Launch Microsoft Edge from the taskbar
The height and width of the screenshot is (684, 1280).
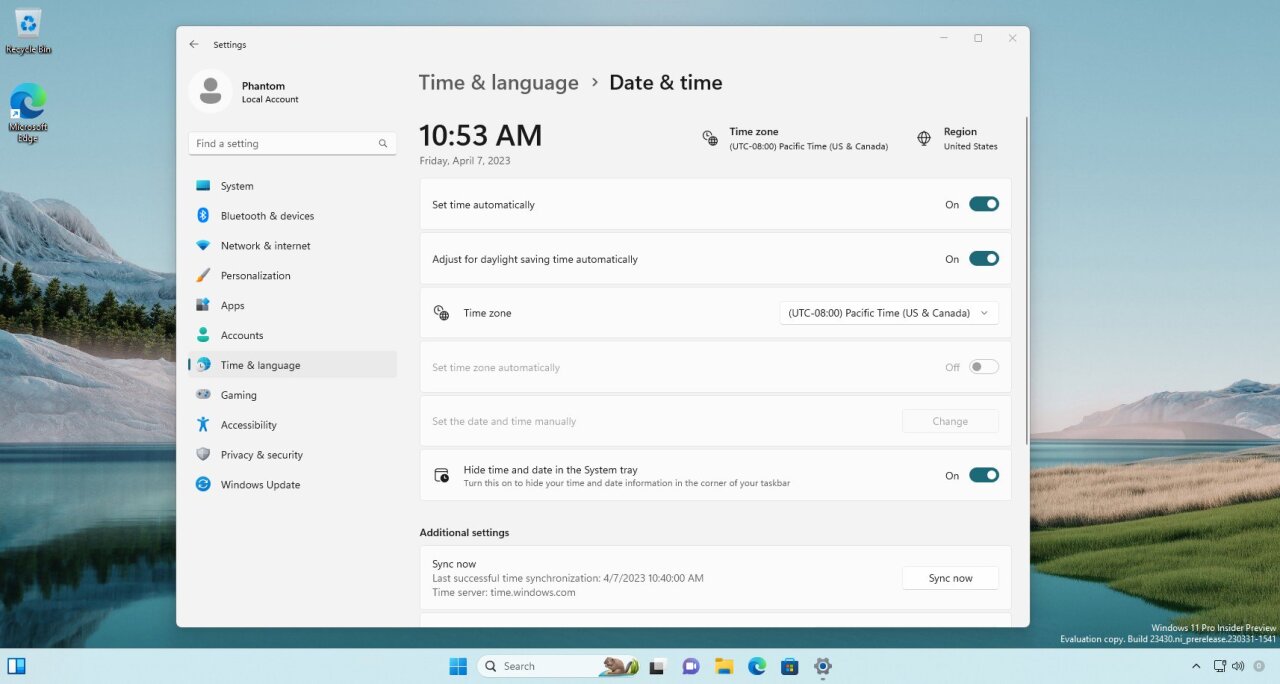pos(756,665)
